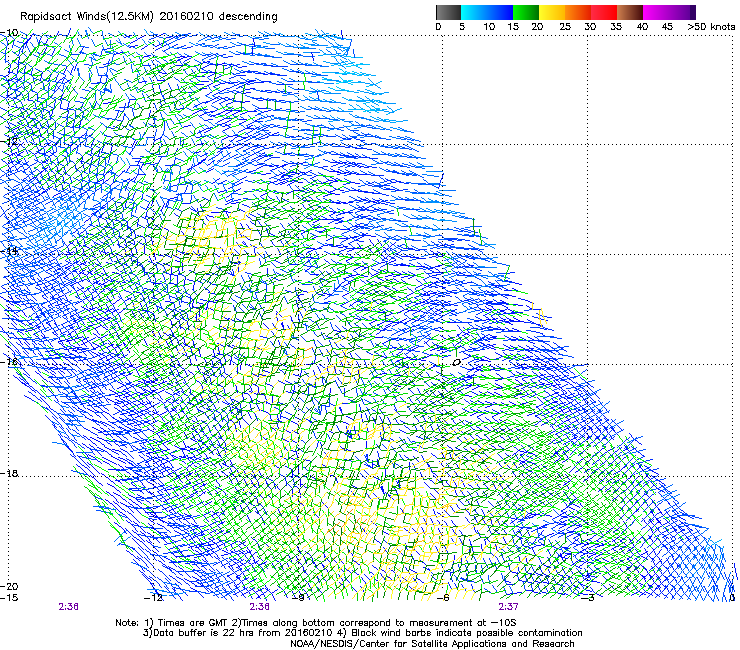
Task: Click the '25' legend scale label
Action: tap(565, 27)
